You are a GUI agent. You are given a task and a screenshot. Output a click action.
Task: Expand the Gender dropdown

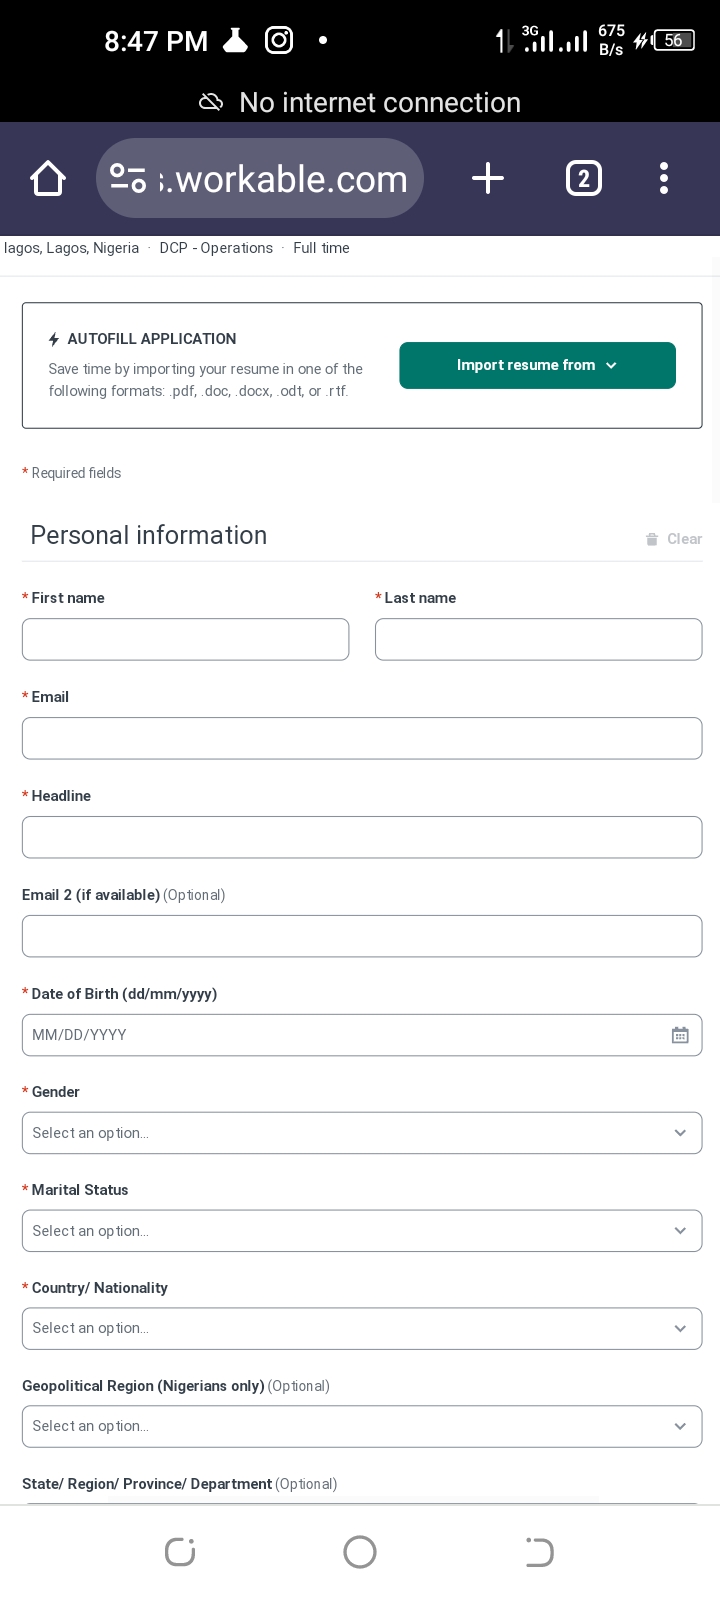click(x=362, y=1133)
